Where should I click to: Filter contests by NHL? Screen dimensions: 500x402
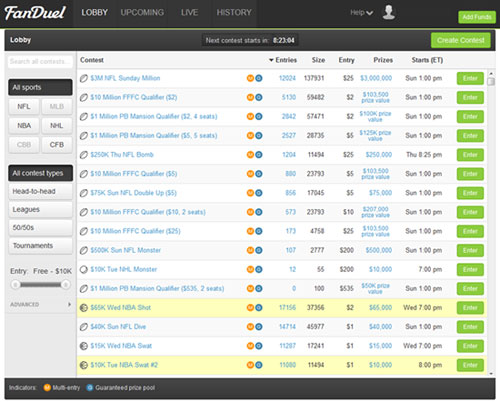57,126
